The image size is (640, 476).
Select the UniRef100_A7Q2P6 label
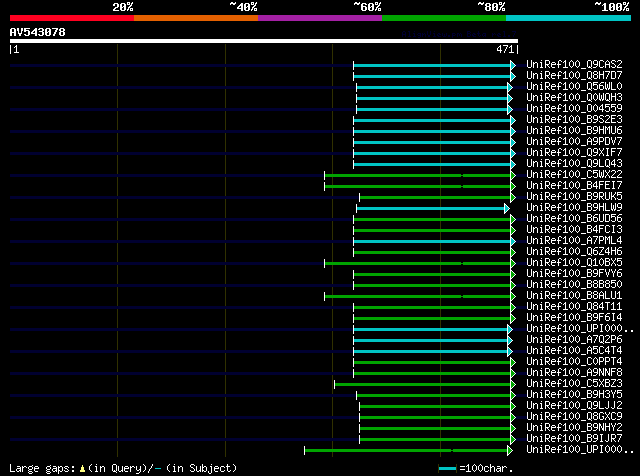click(x=574, y=340)
